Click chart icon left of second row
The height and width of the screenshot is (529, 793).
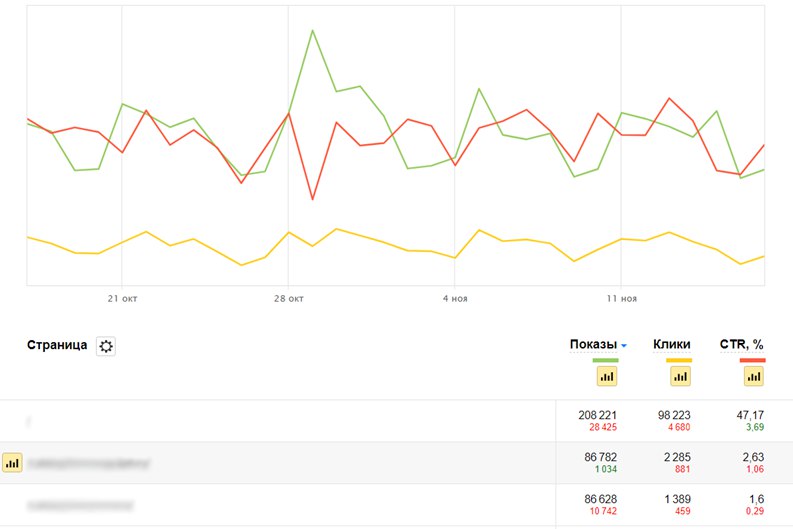12,463
